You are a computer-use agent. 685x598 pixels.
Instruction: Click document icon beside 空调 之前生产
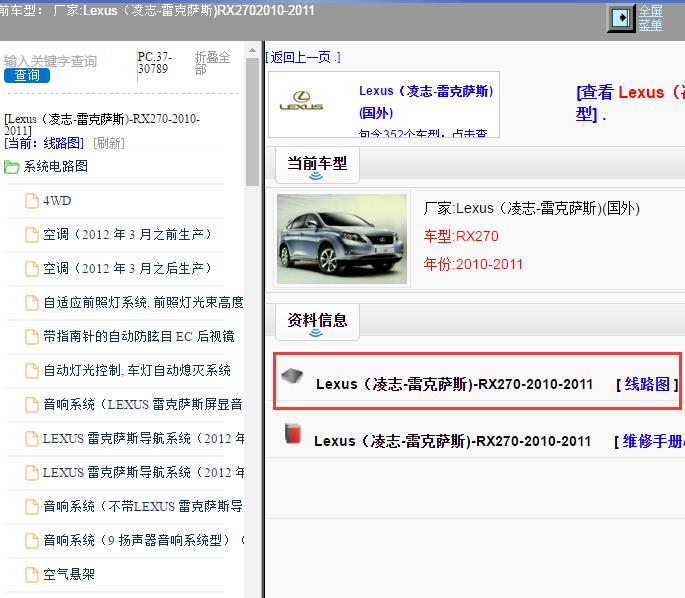click(x=31, y=235)
